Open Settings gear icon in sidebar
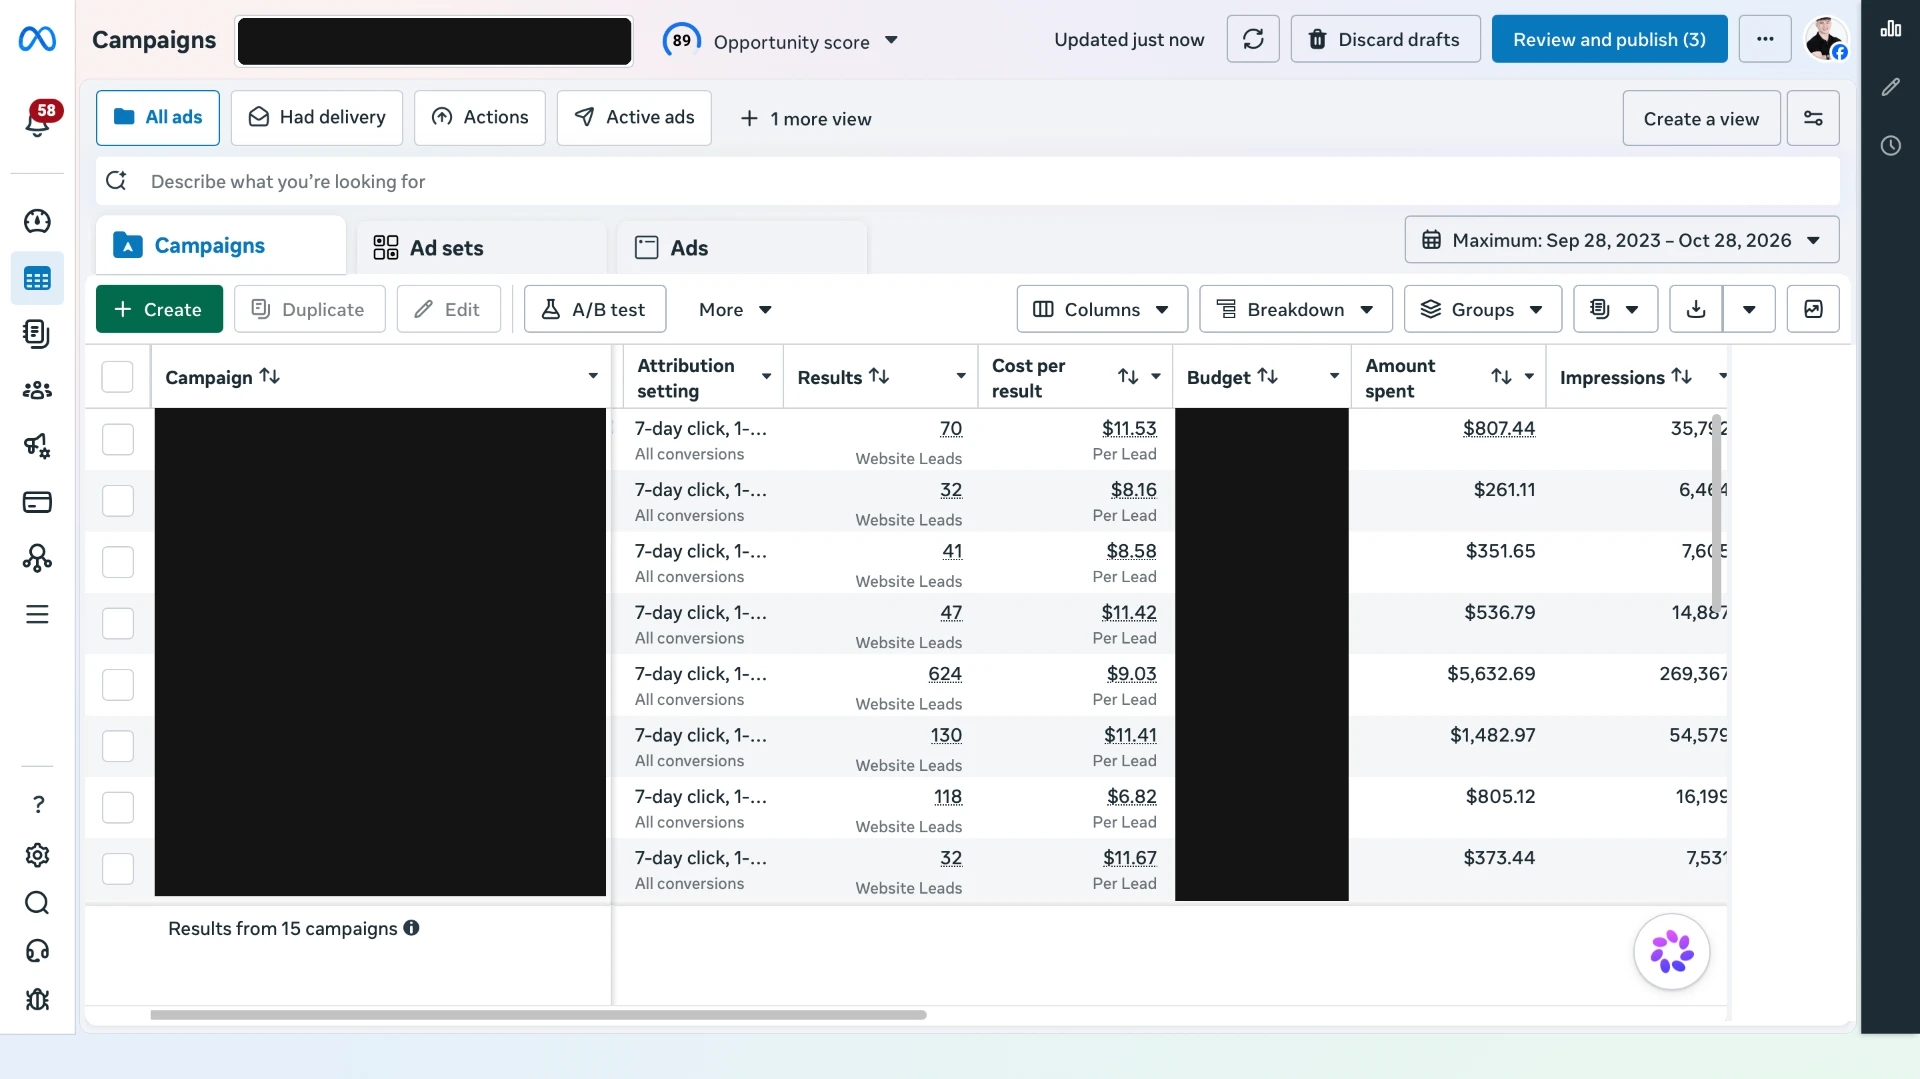The width and height of the screenshot is (1920, 1079). [37, 855]
